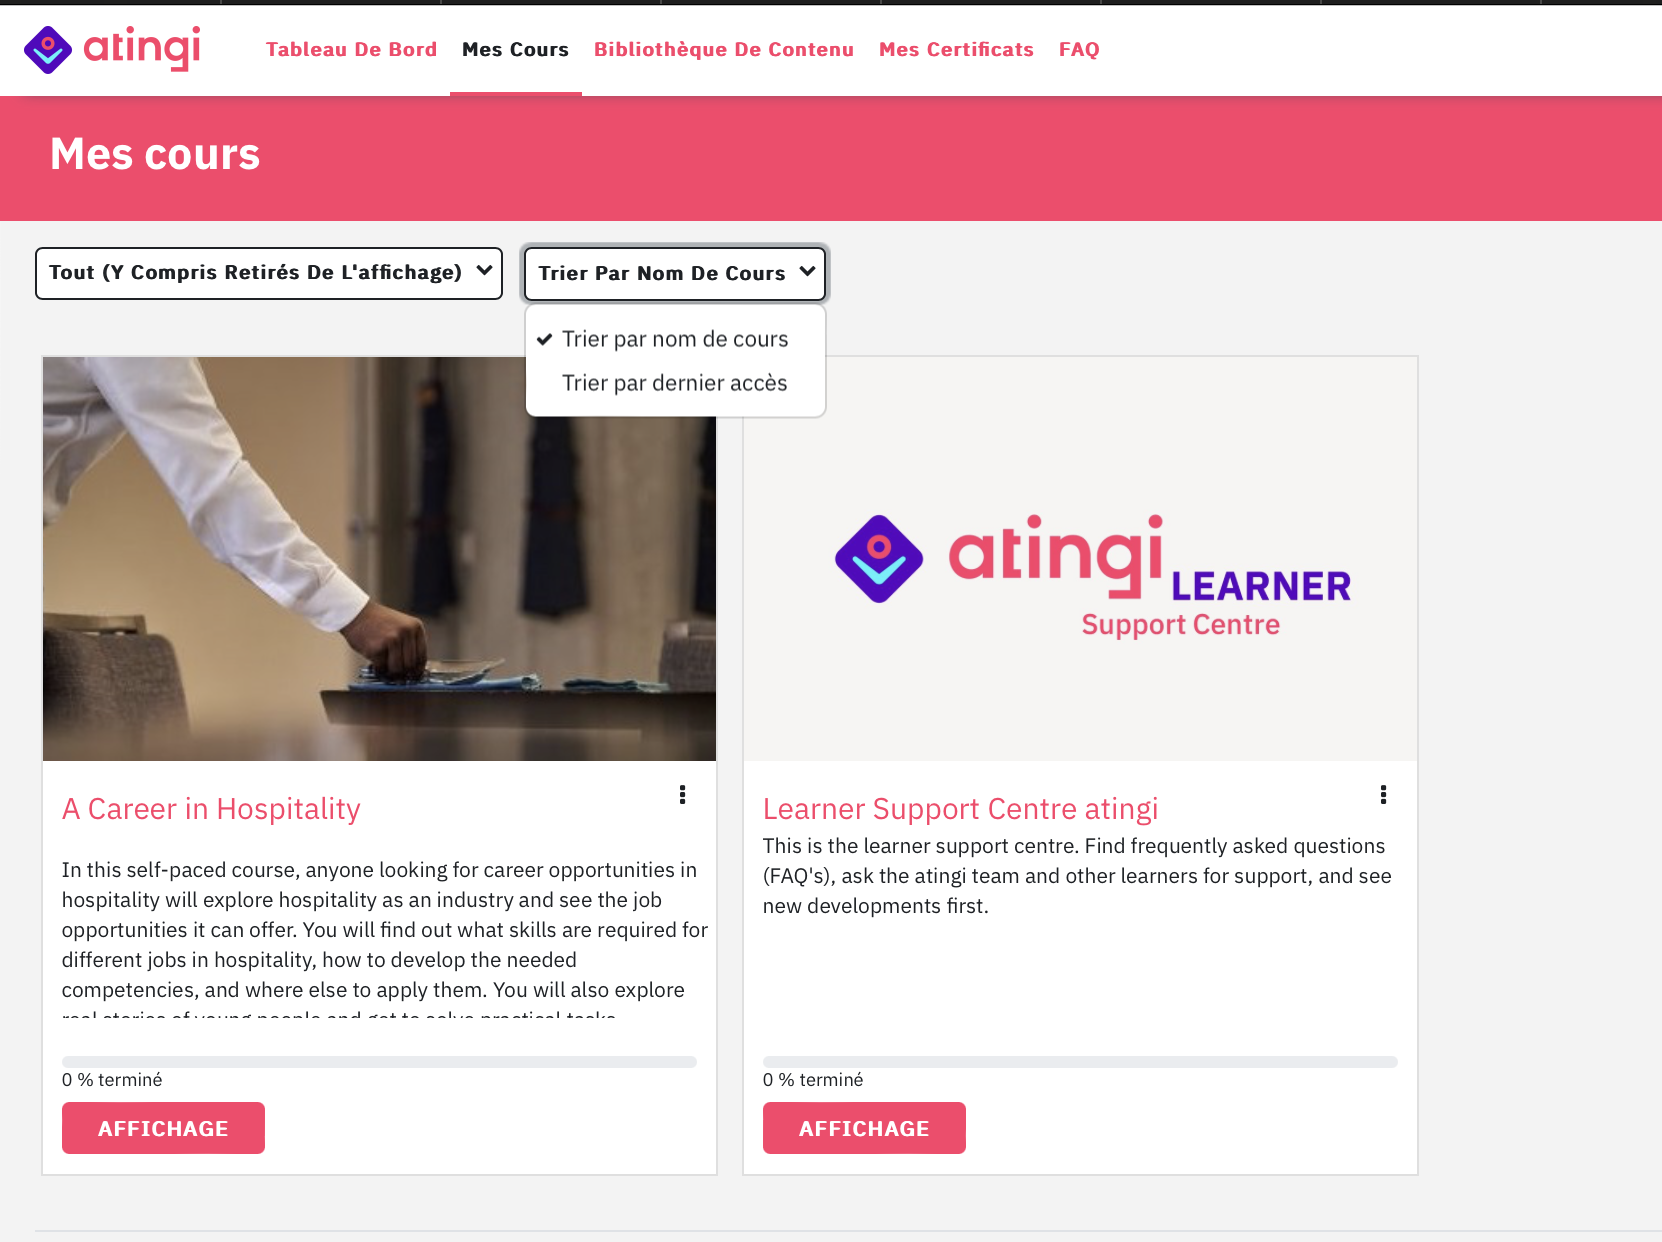Image resolution: width=1662 pixels, height=1242 pixels.
Task: Select the Trier par nom de cours option
Action: tap(675, 339)
